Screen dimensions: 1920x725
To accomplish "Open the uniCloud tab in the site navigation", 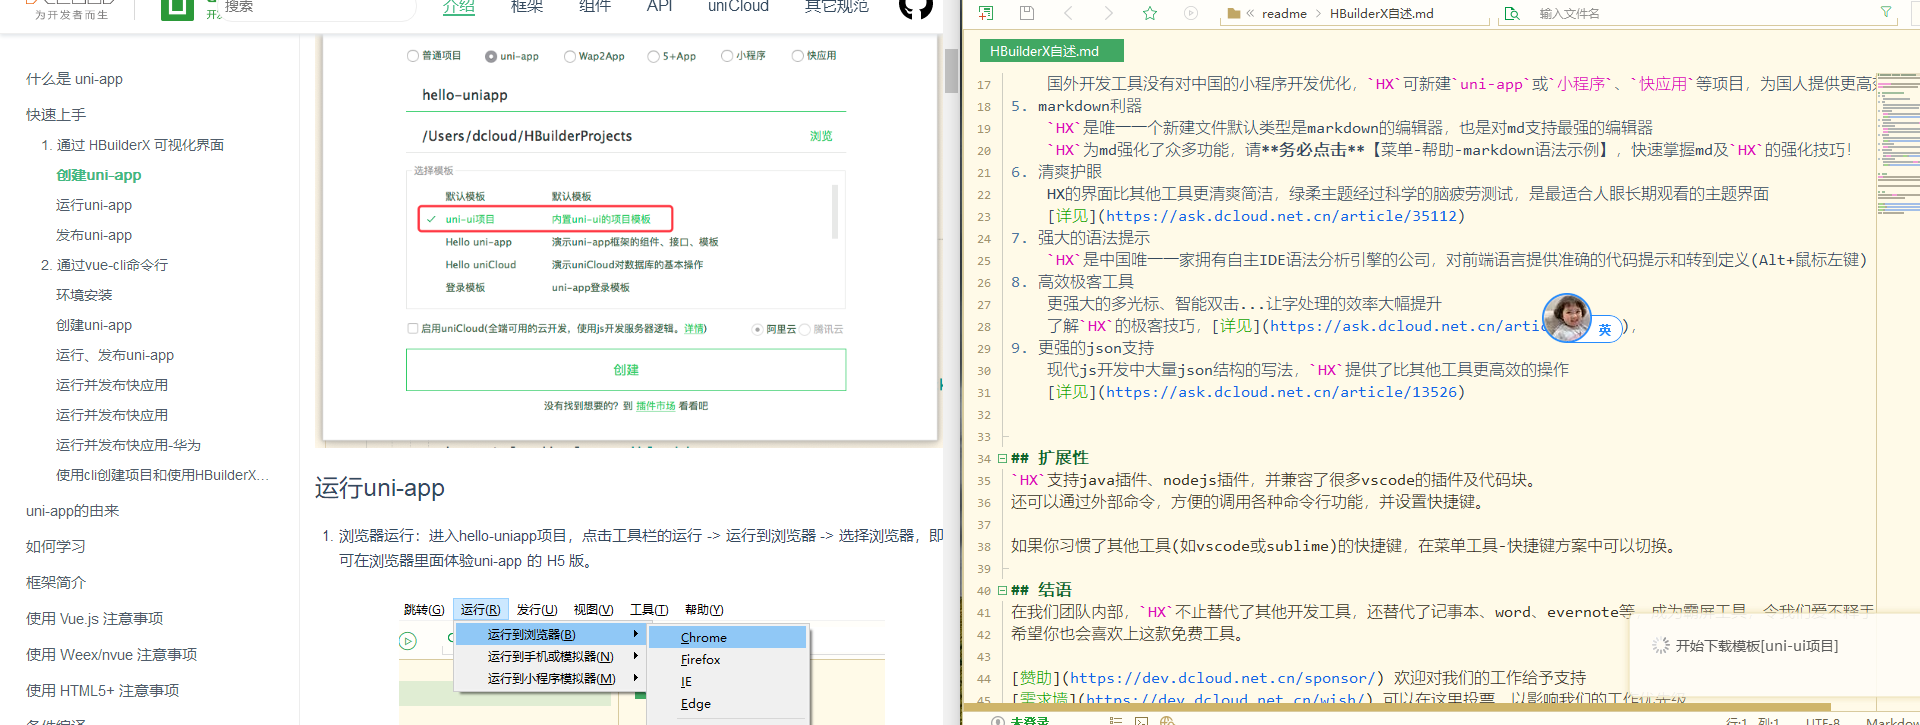I will 738,7.
